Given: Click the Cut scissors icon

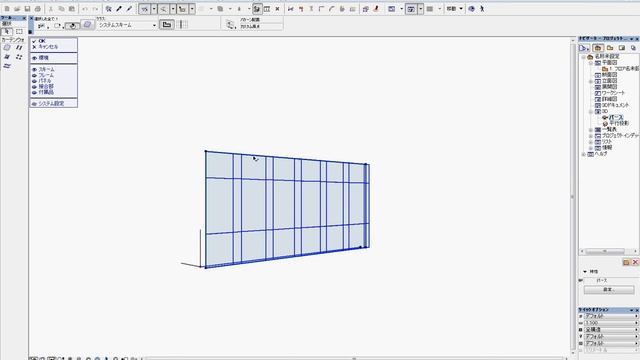Looking at the screenshot, I should (51, 9).
